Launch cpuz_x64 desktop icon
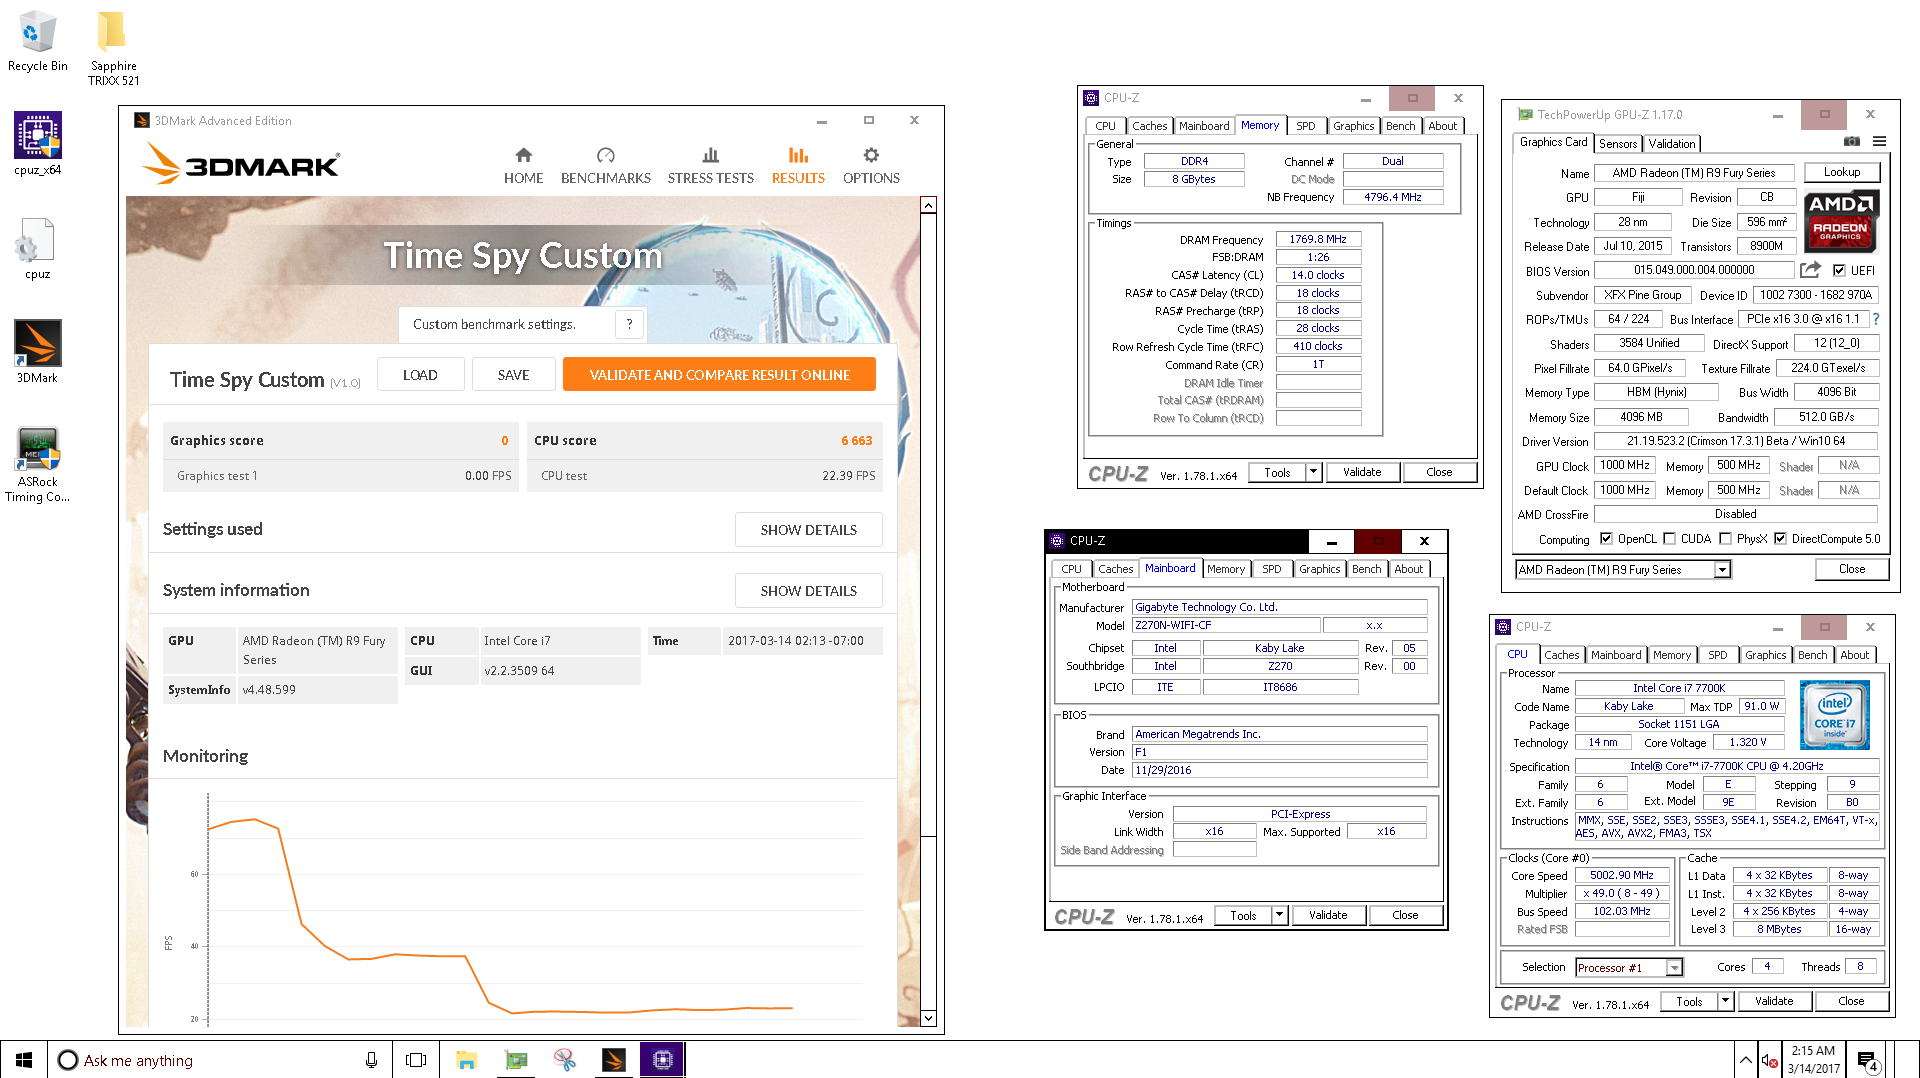 click(x=38, y=143)
